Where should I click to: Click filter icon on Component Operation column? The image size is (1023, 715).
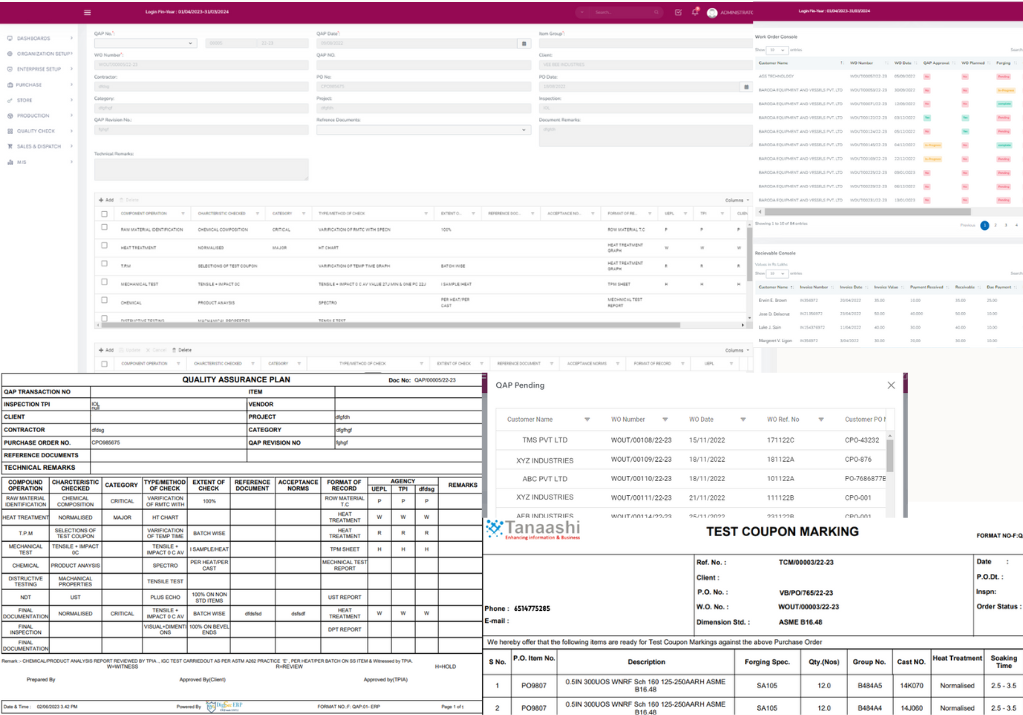point(183,213)
